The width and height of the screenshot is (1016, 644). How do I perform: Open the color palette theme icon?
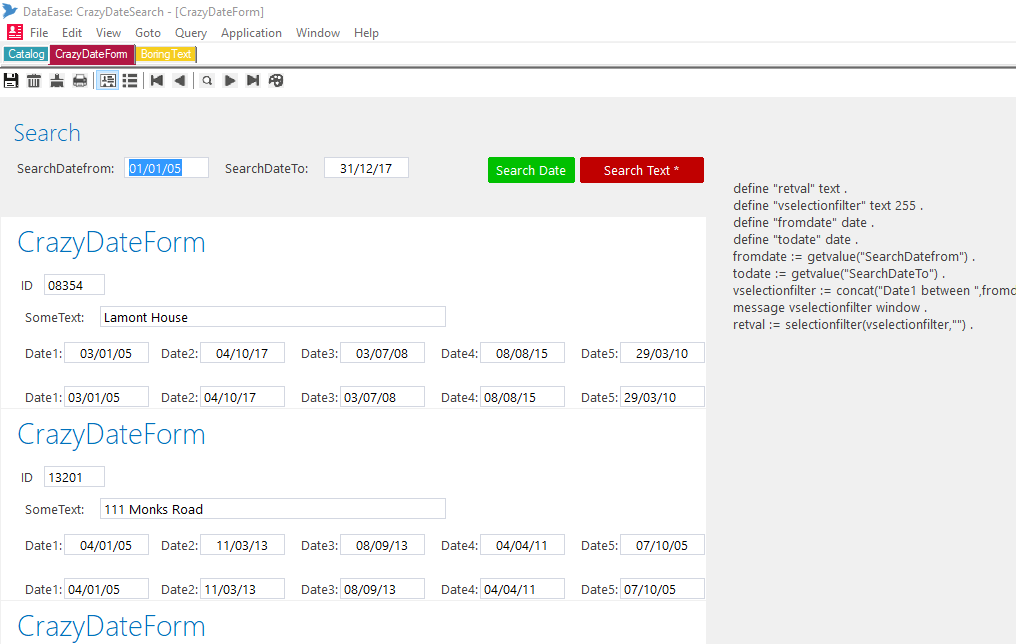(x=276, y=80)
